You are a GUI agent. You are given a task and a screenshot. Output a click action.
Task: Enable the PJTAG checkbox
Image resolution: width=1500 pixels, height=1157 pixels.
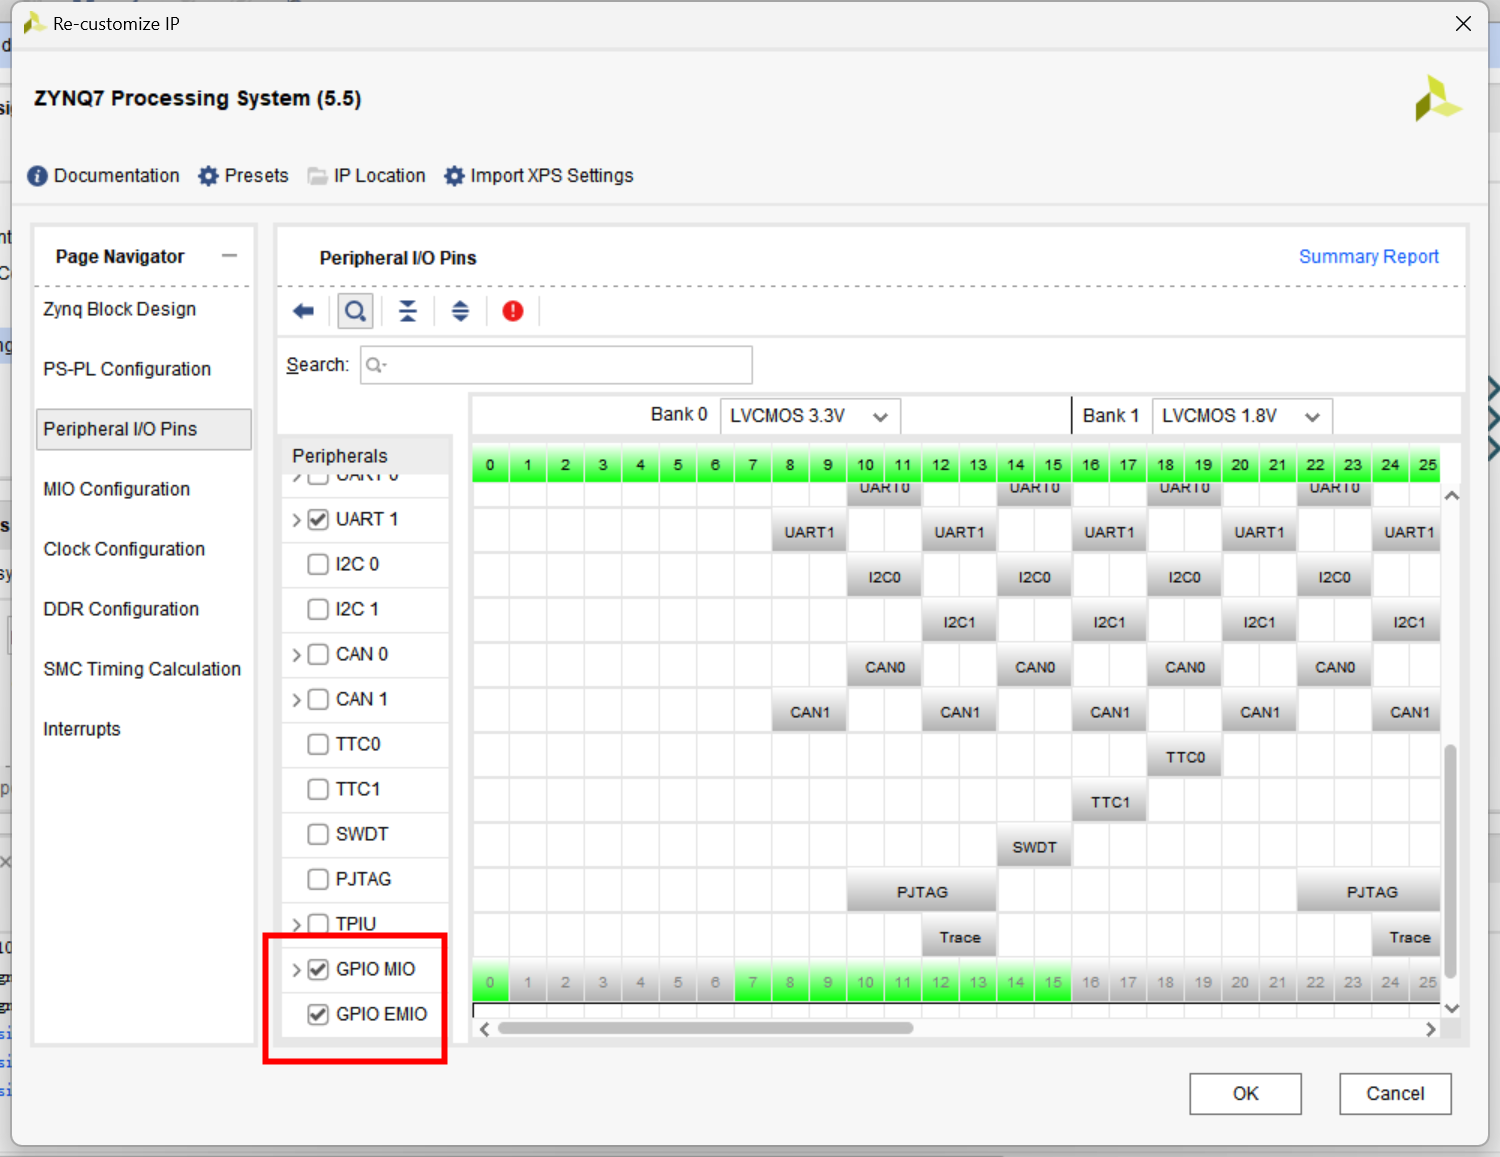coord(318,879)
